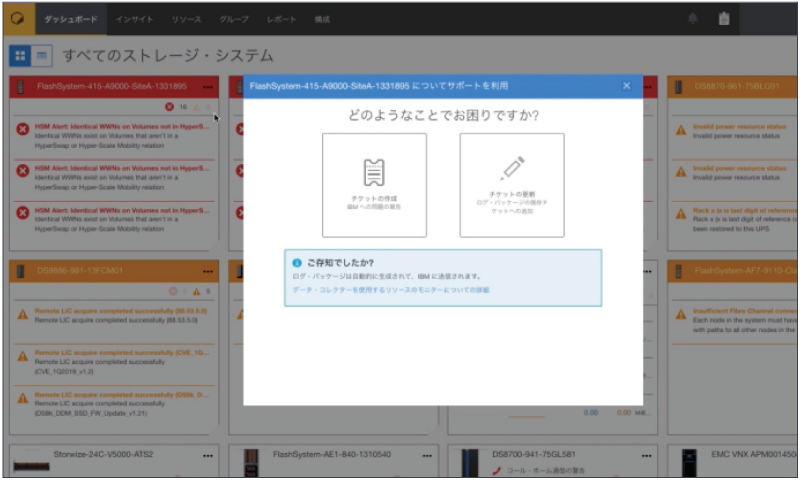800x480 pixels.
Task: Open Remote LIC acquire completed successfully (CVE_1Q... alert
Action: pyautogui.click(x=122, y=352)
